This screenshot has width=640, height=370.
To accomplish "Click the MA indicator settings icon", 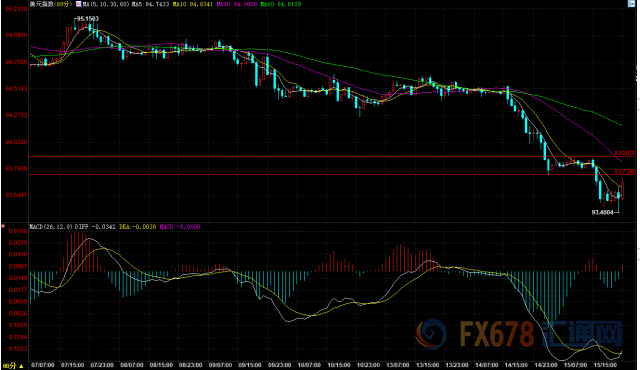I will (x=78, y=4).
